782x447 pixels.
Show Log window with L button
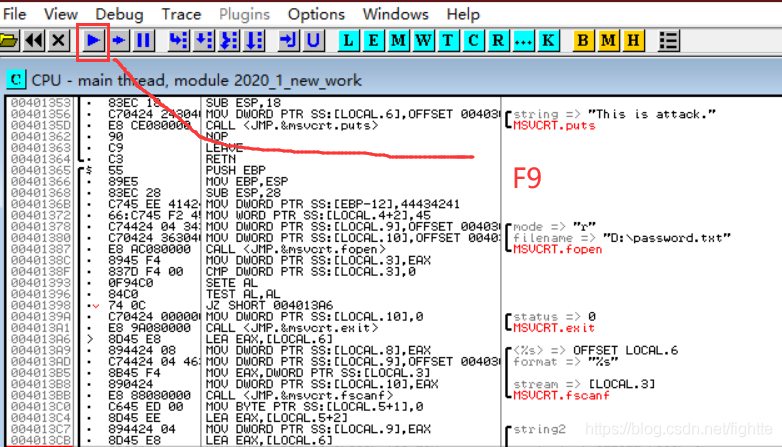349,40
